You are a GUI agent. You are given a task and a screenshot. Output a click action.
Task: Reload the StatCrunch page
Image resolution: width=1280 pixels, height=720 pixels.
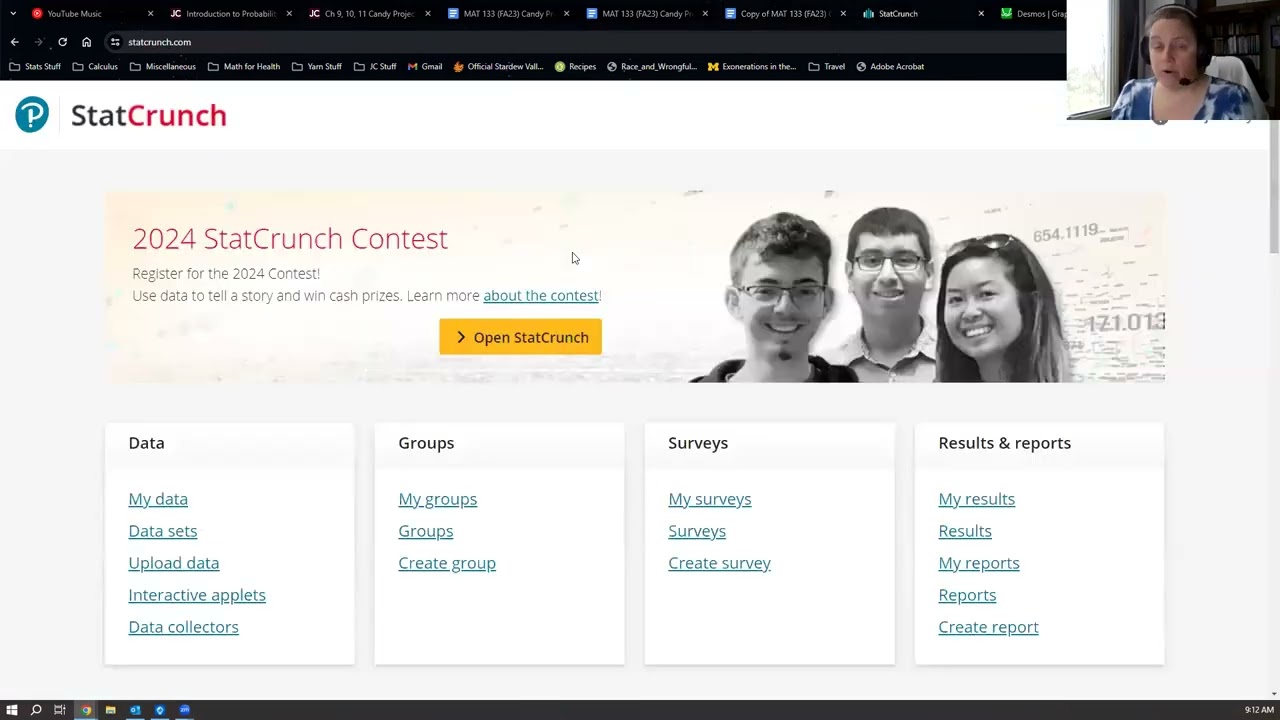tap(62, 42)
